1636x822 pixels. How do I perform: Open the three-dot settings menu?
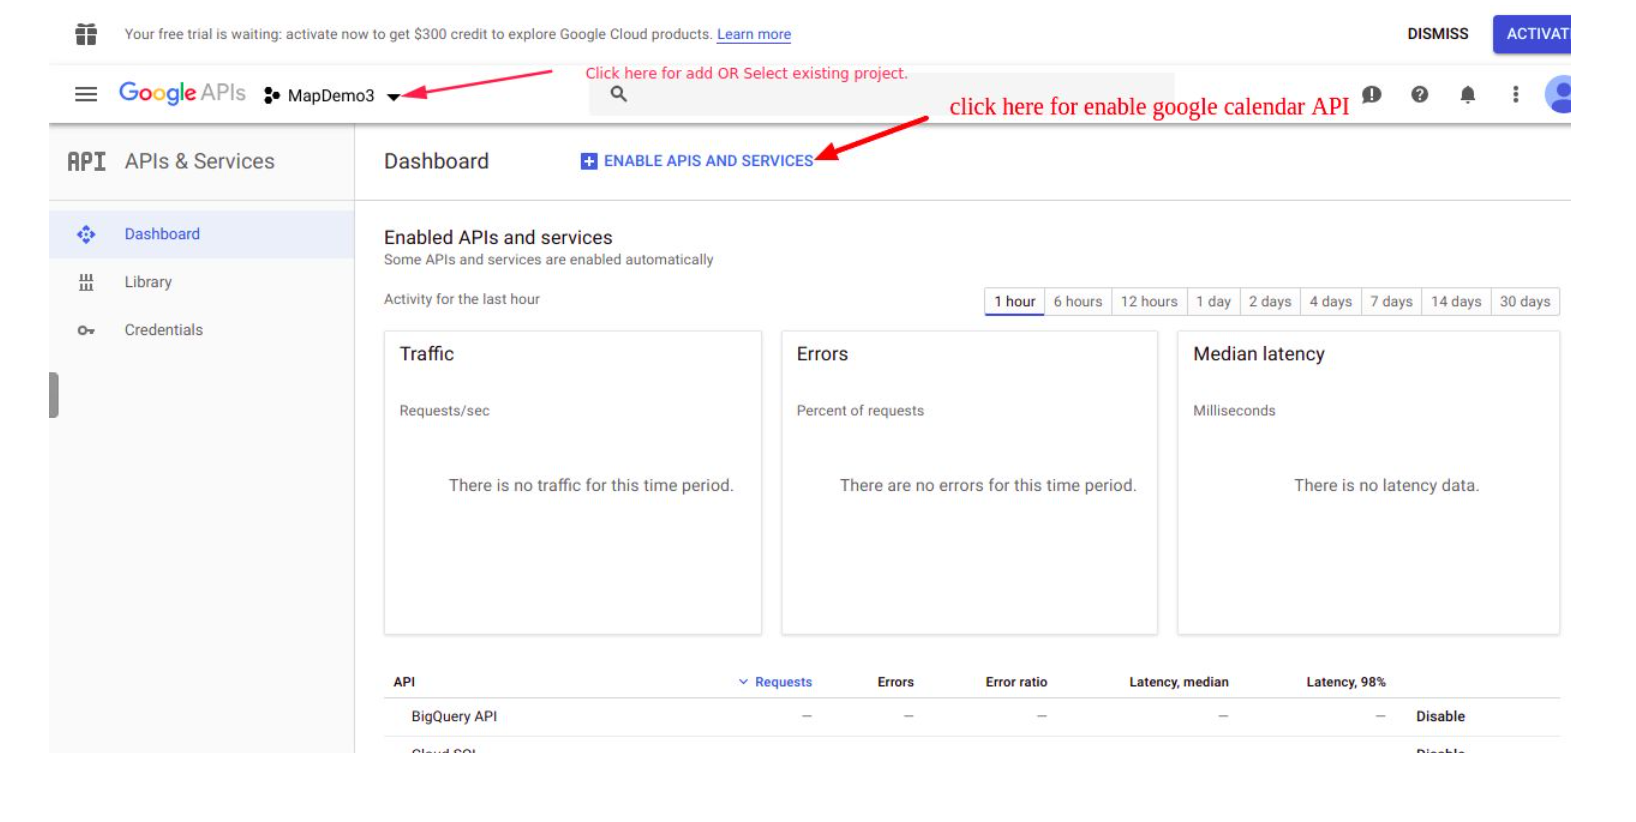point(1516,94)
